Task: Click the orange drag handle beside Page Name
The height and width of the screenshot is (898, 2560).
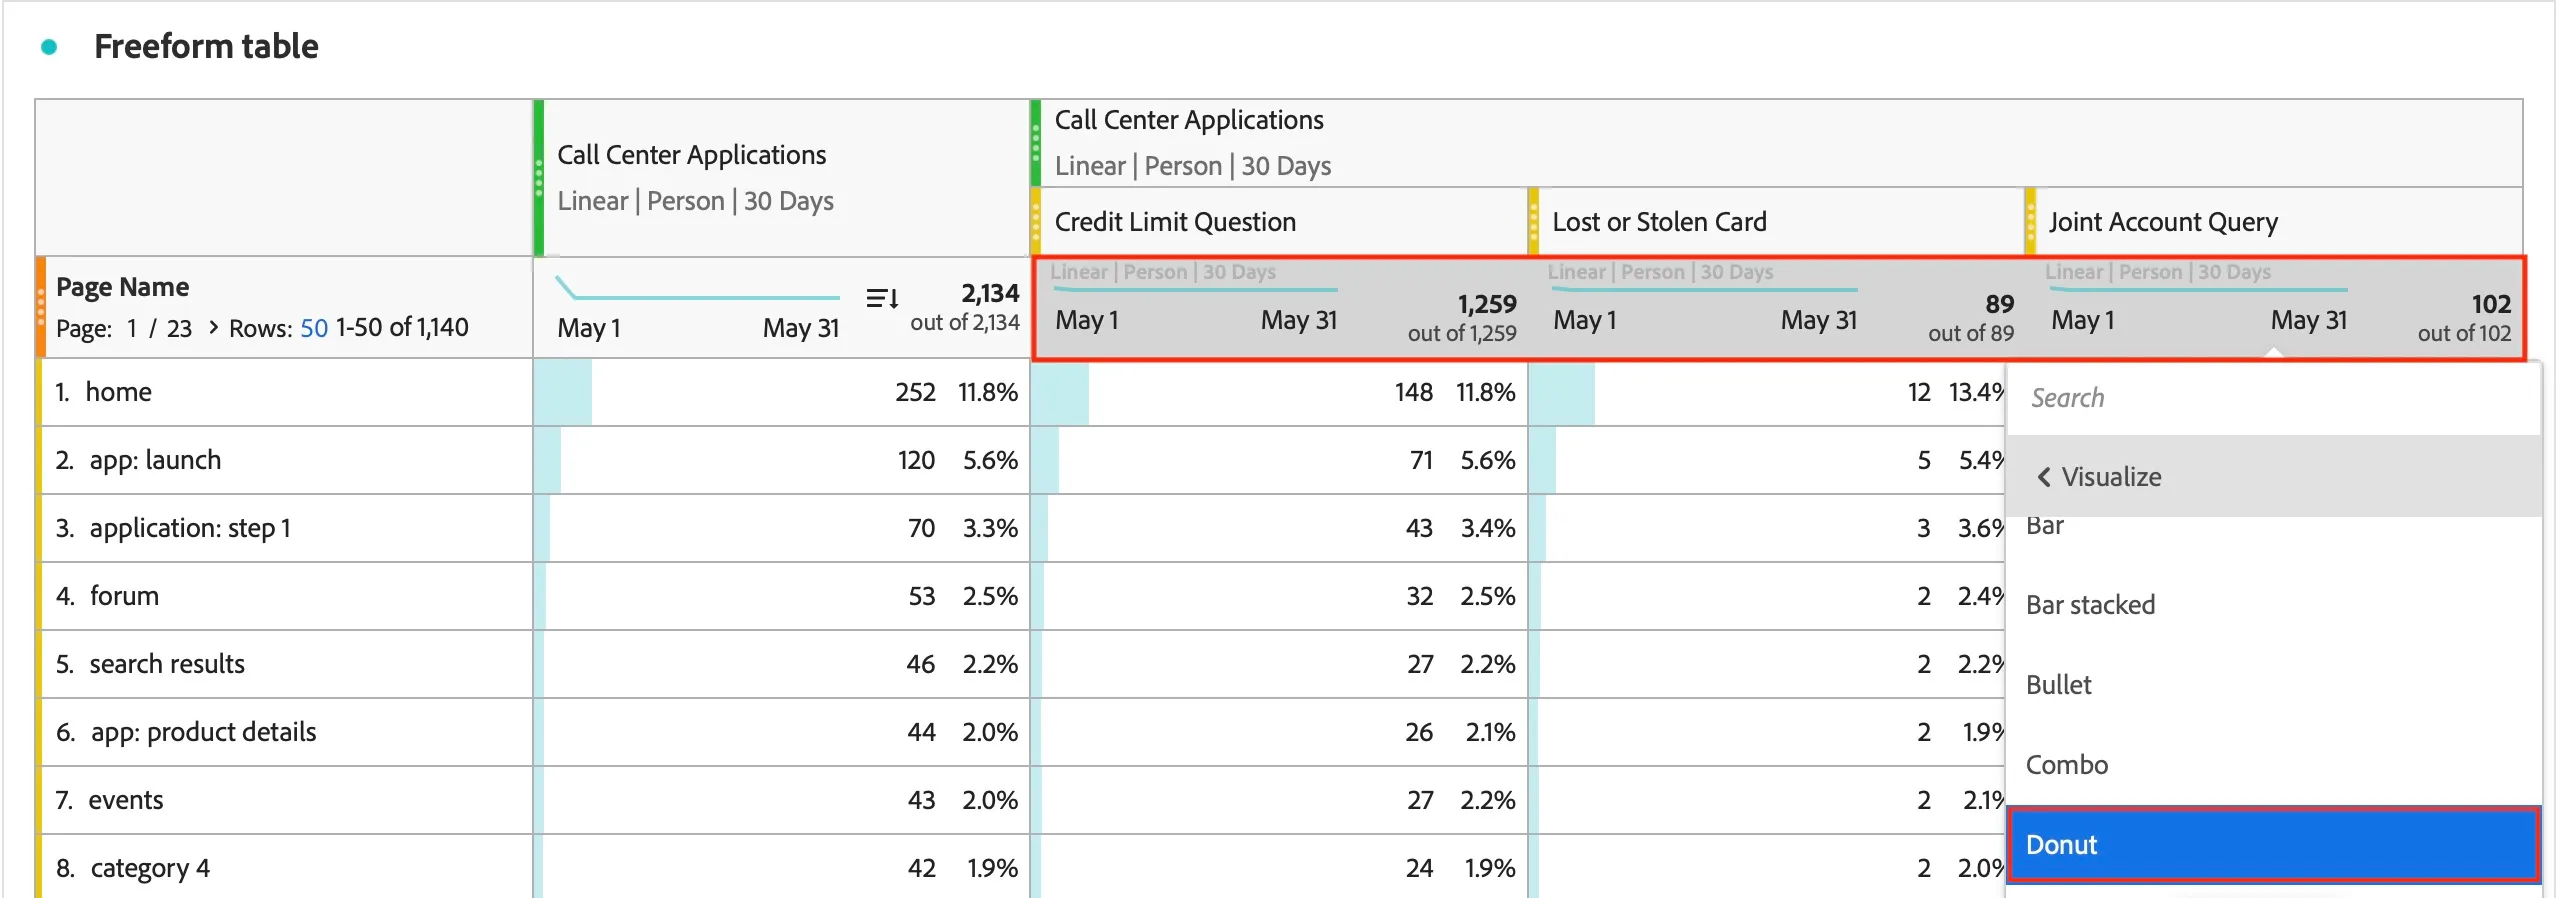Action: [x=41, y=307]
